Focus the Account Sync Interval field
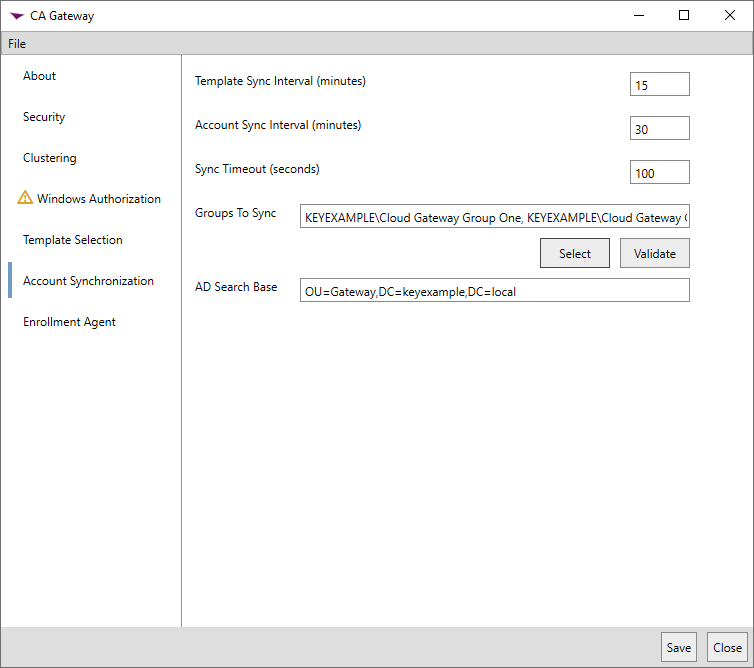Viewport: 754px width, 668px height. pyautogui.click(x=659, y=128)
